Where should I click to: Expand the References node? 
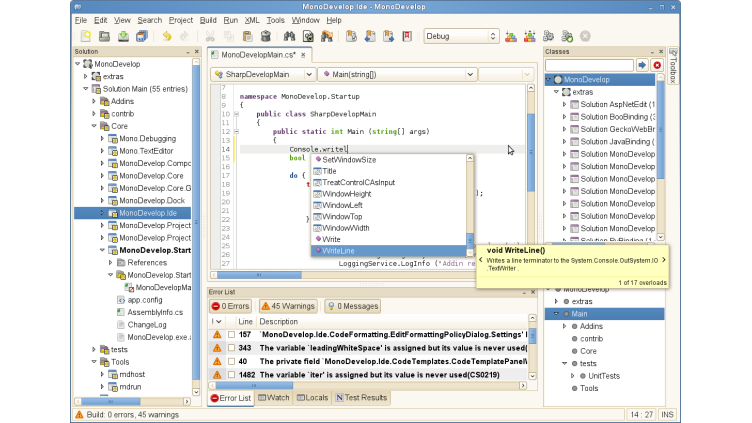tap(110, 263)
